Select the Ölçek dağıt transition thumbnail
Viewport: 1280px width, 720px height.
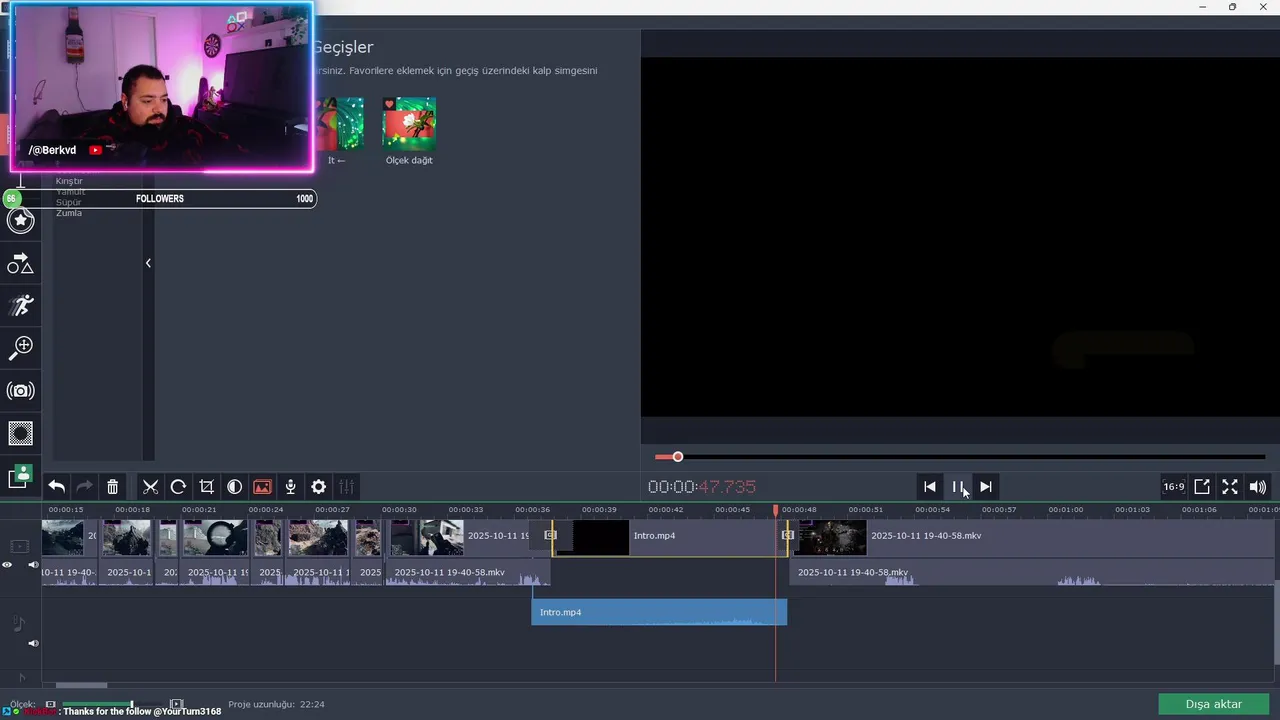pyautogui.click(x=409, y=124)
